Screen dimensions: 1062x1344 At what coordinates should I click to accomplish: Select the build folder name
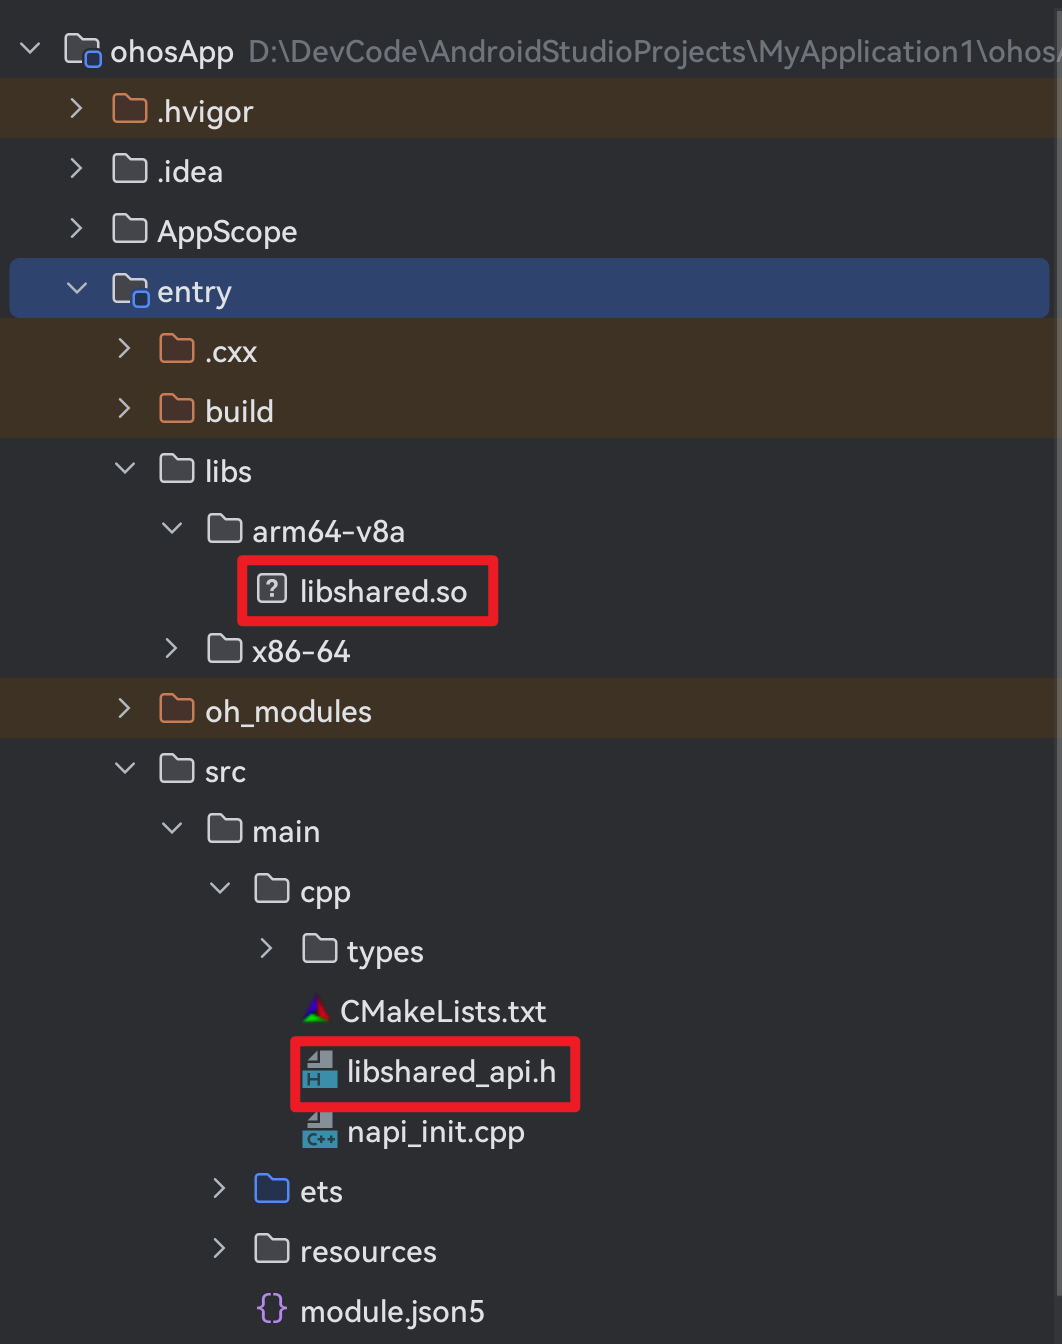pos(239,411)
